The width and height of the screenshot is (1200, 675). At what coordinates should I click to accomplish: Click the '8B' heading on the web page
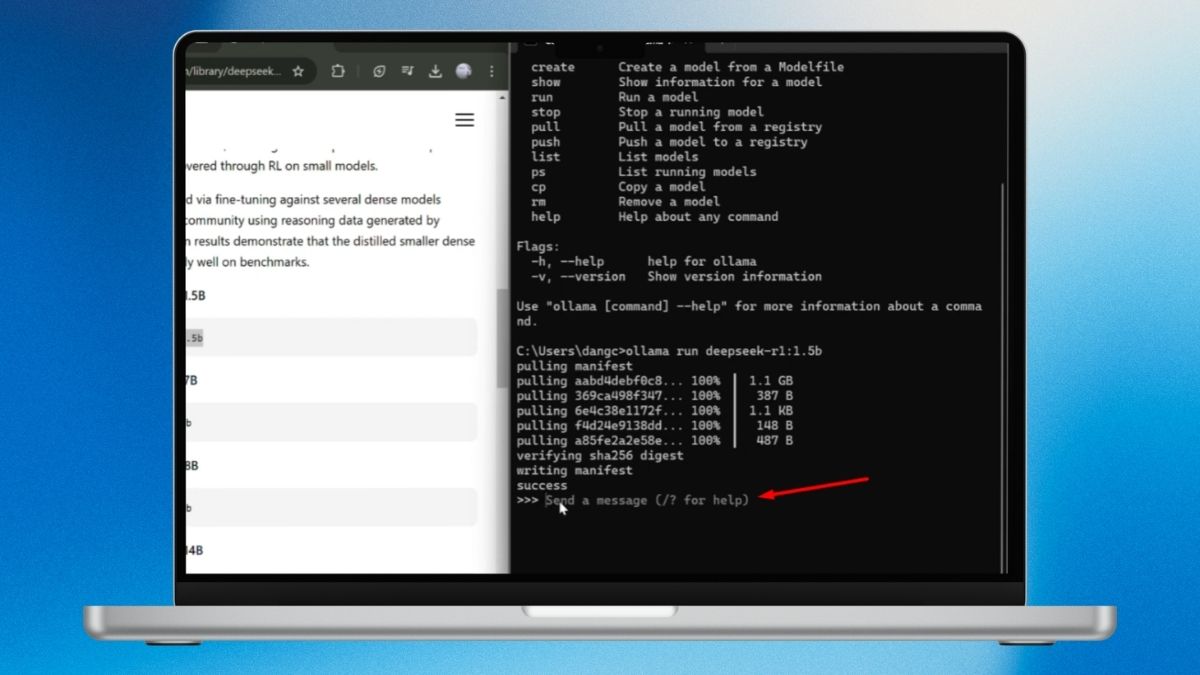pos(191,466)
